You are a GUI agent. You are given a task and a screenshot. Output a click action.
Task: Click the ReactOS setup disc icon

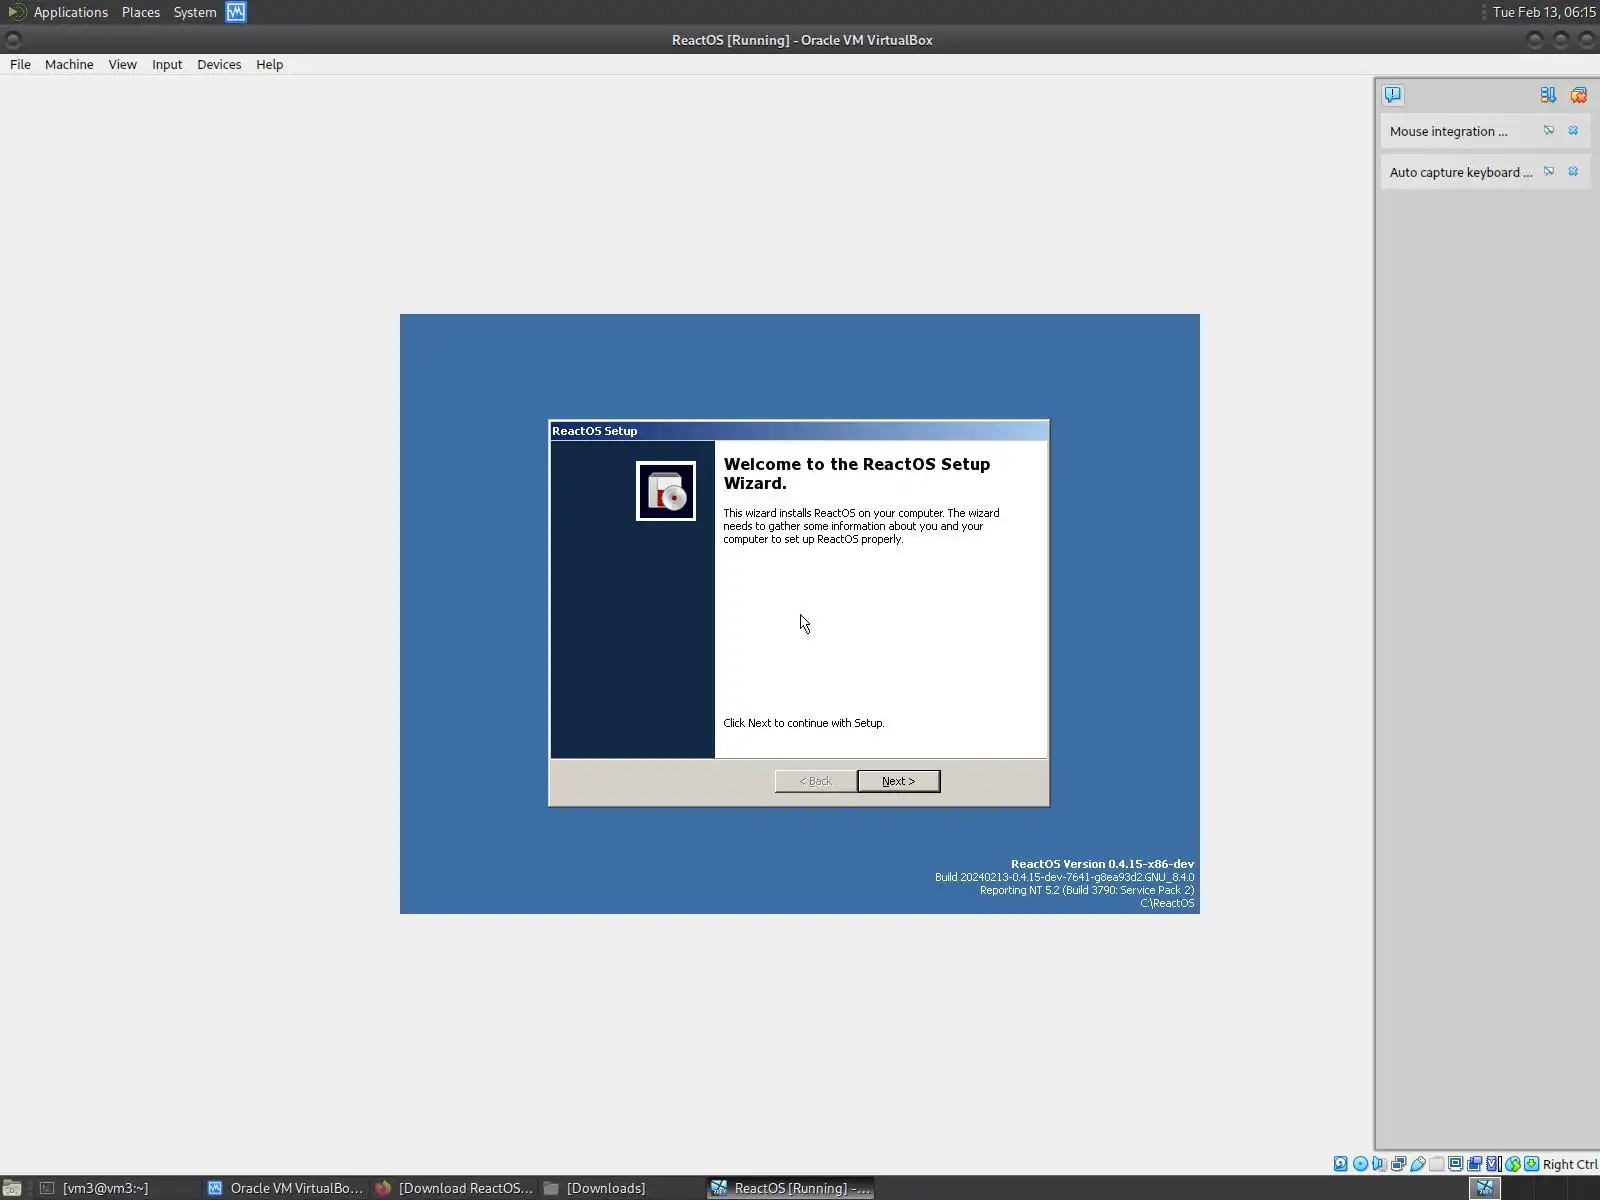point(666,491)
